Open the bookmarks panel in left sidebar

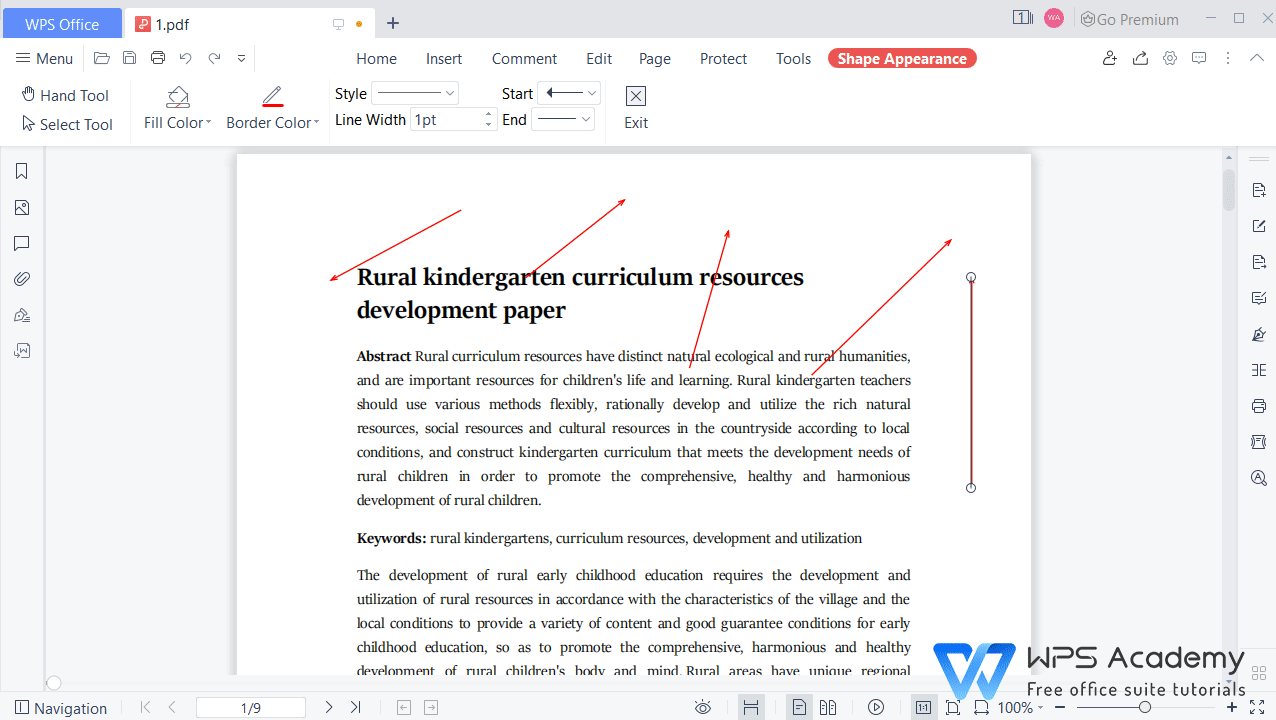(21, 171)
